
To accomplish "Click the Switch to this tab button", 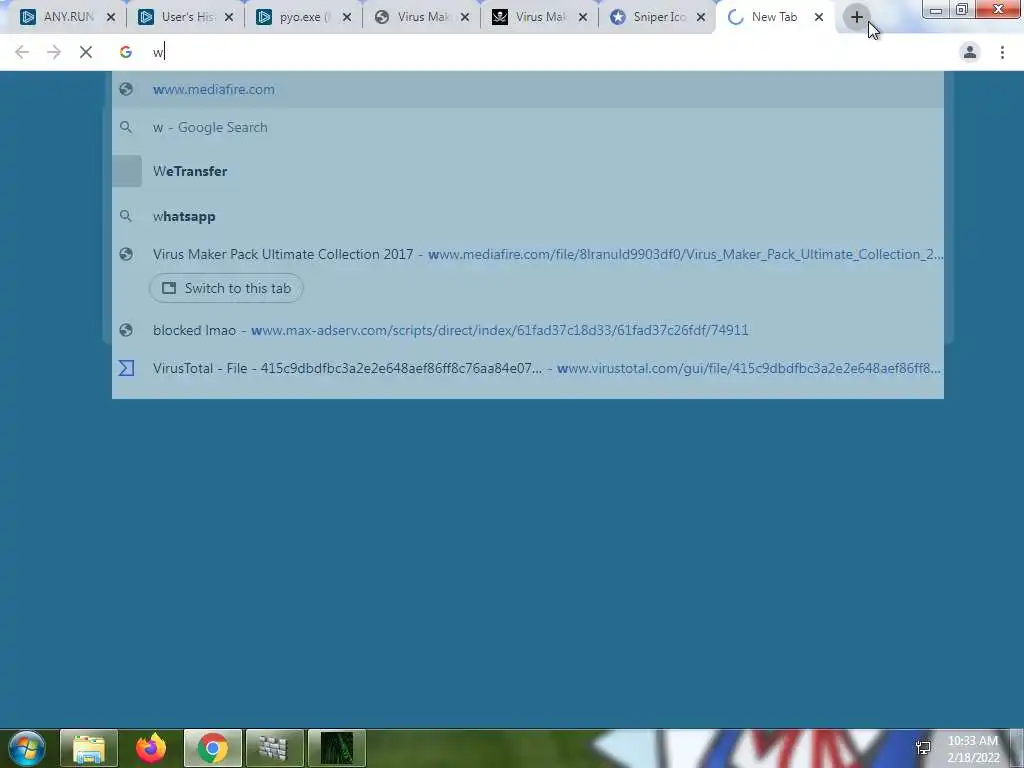I will click(x=226, y=288).
